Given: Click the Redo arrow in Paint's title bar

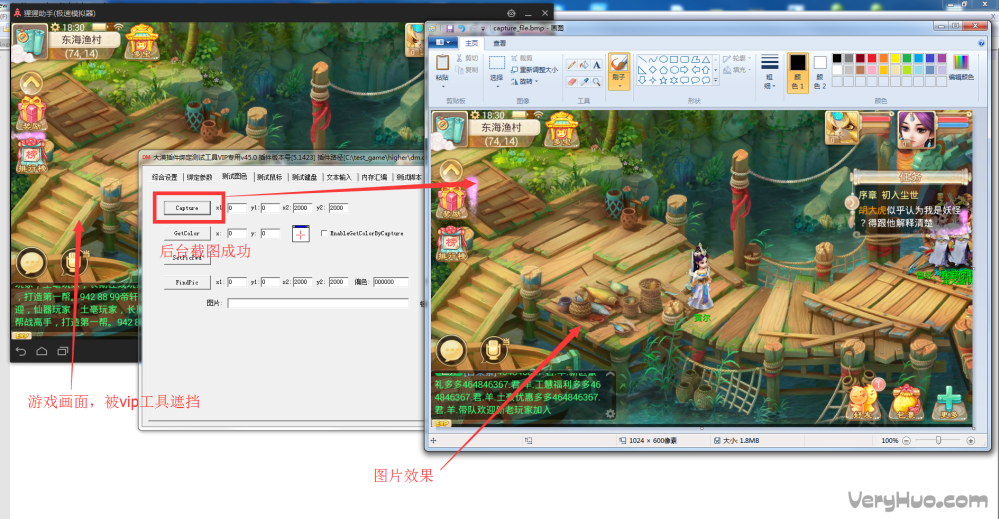Looking at the screenshot, I should (x=472, y=29).
